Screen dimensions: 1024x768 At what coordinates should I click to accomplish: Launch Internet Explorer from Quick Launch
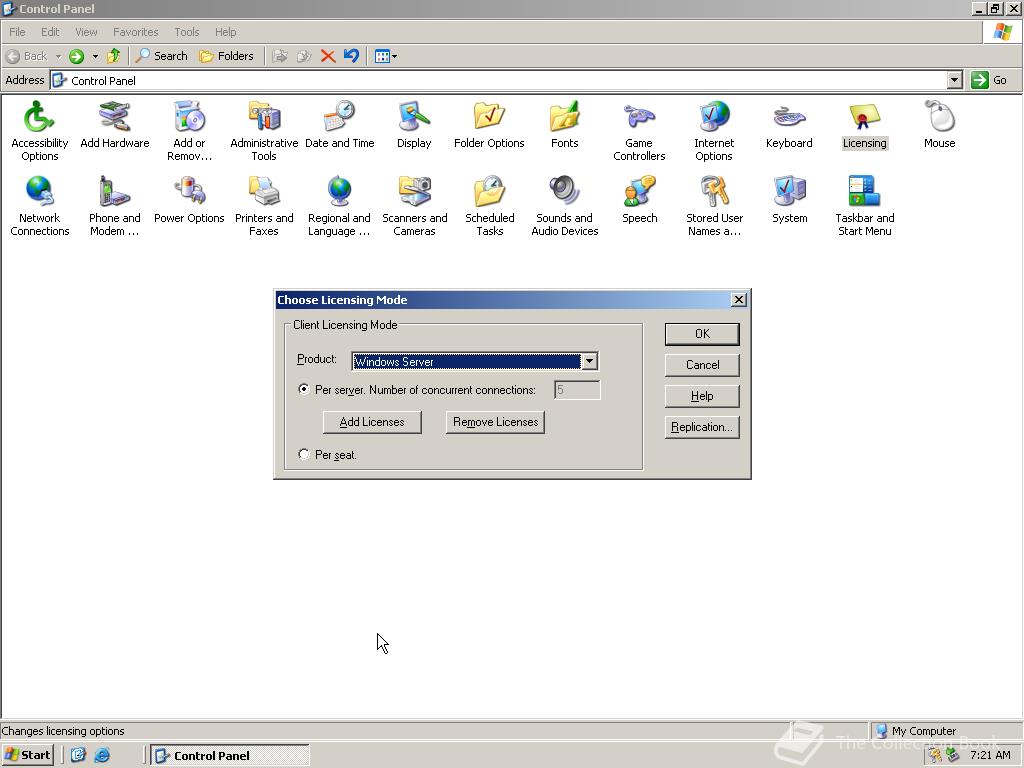[102, 755]
